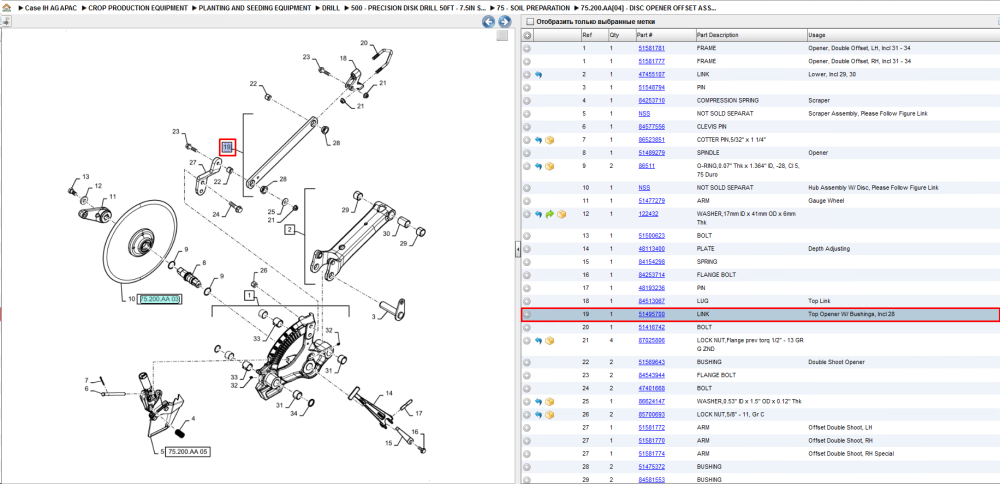Click the add icon for PLATE 48113480 row
This screenshot has width=1000, height=484.
pyautogui.click(x=527, y=249)
